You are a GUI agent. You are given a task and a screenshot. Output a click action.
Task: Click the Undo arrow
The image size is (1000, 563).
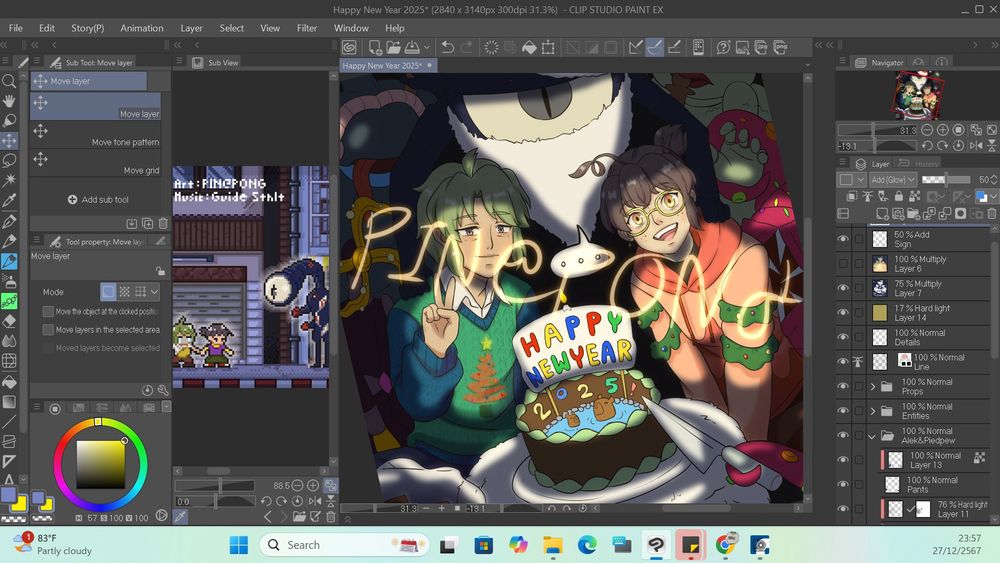tap(448, 47)
